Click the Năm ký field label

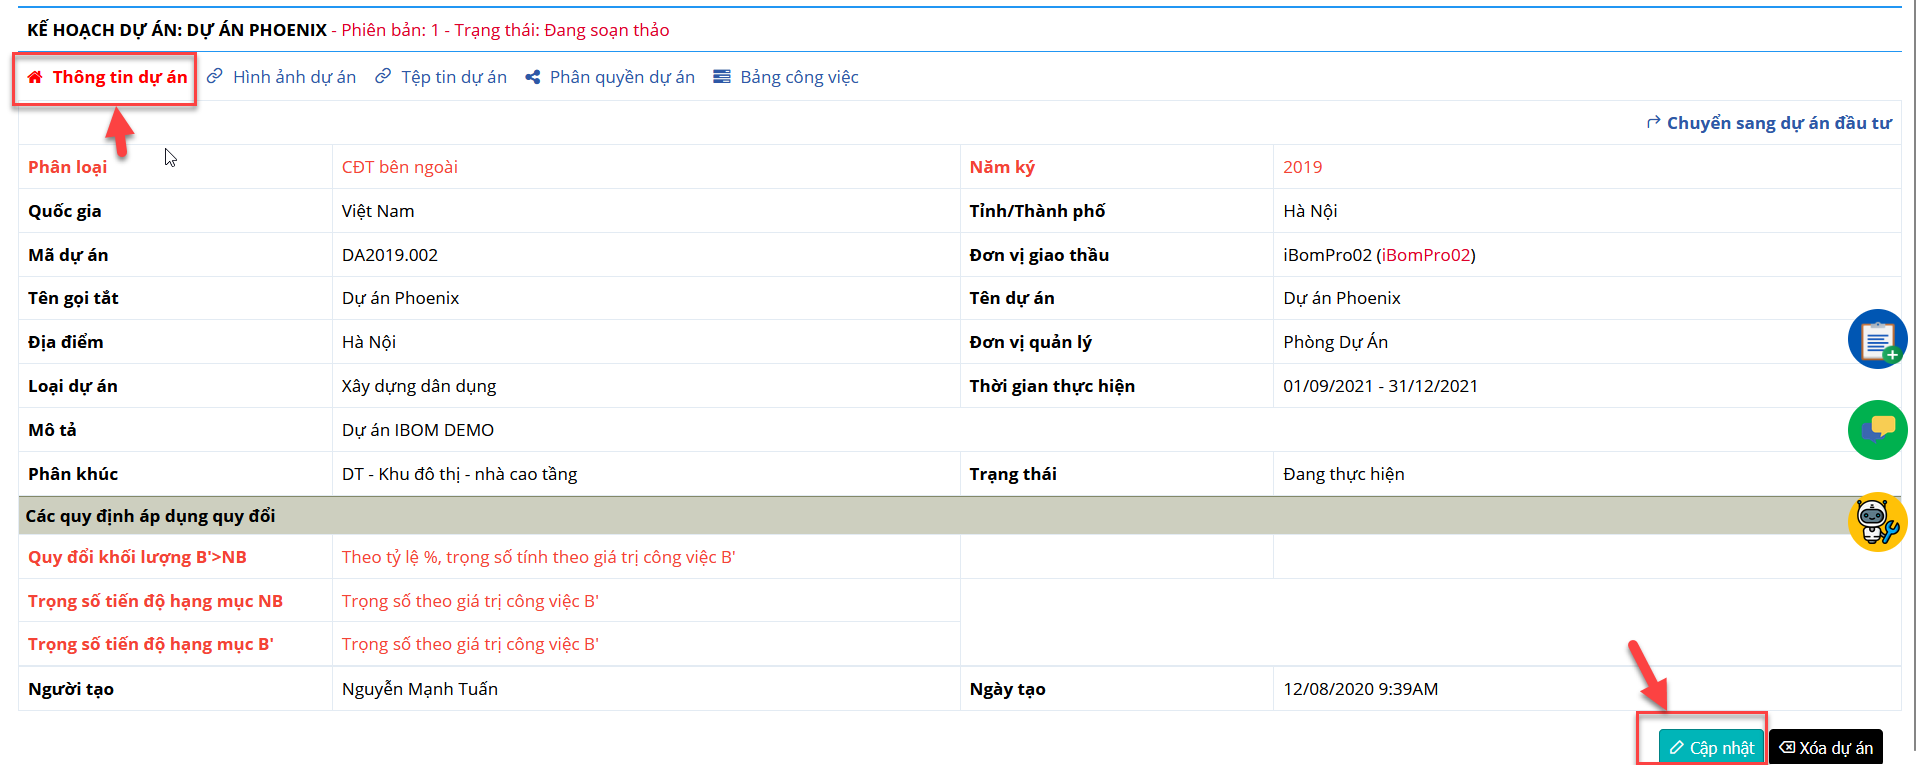click(x=1002, y=167)
